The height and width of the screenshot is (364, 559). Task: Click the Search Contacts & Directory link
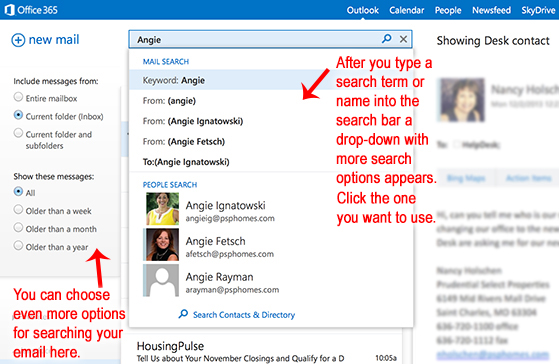point(244,315)
